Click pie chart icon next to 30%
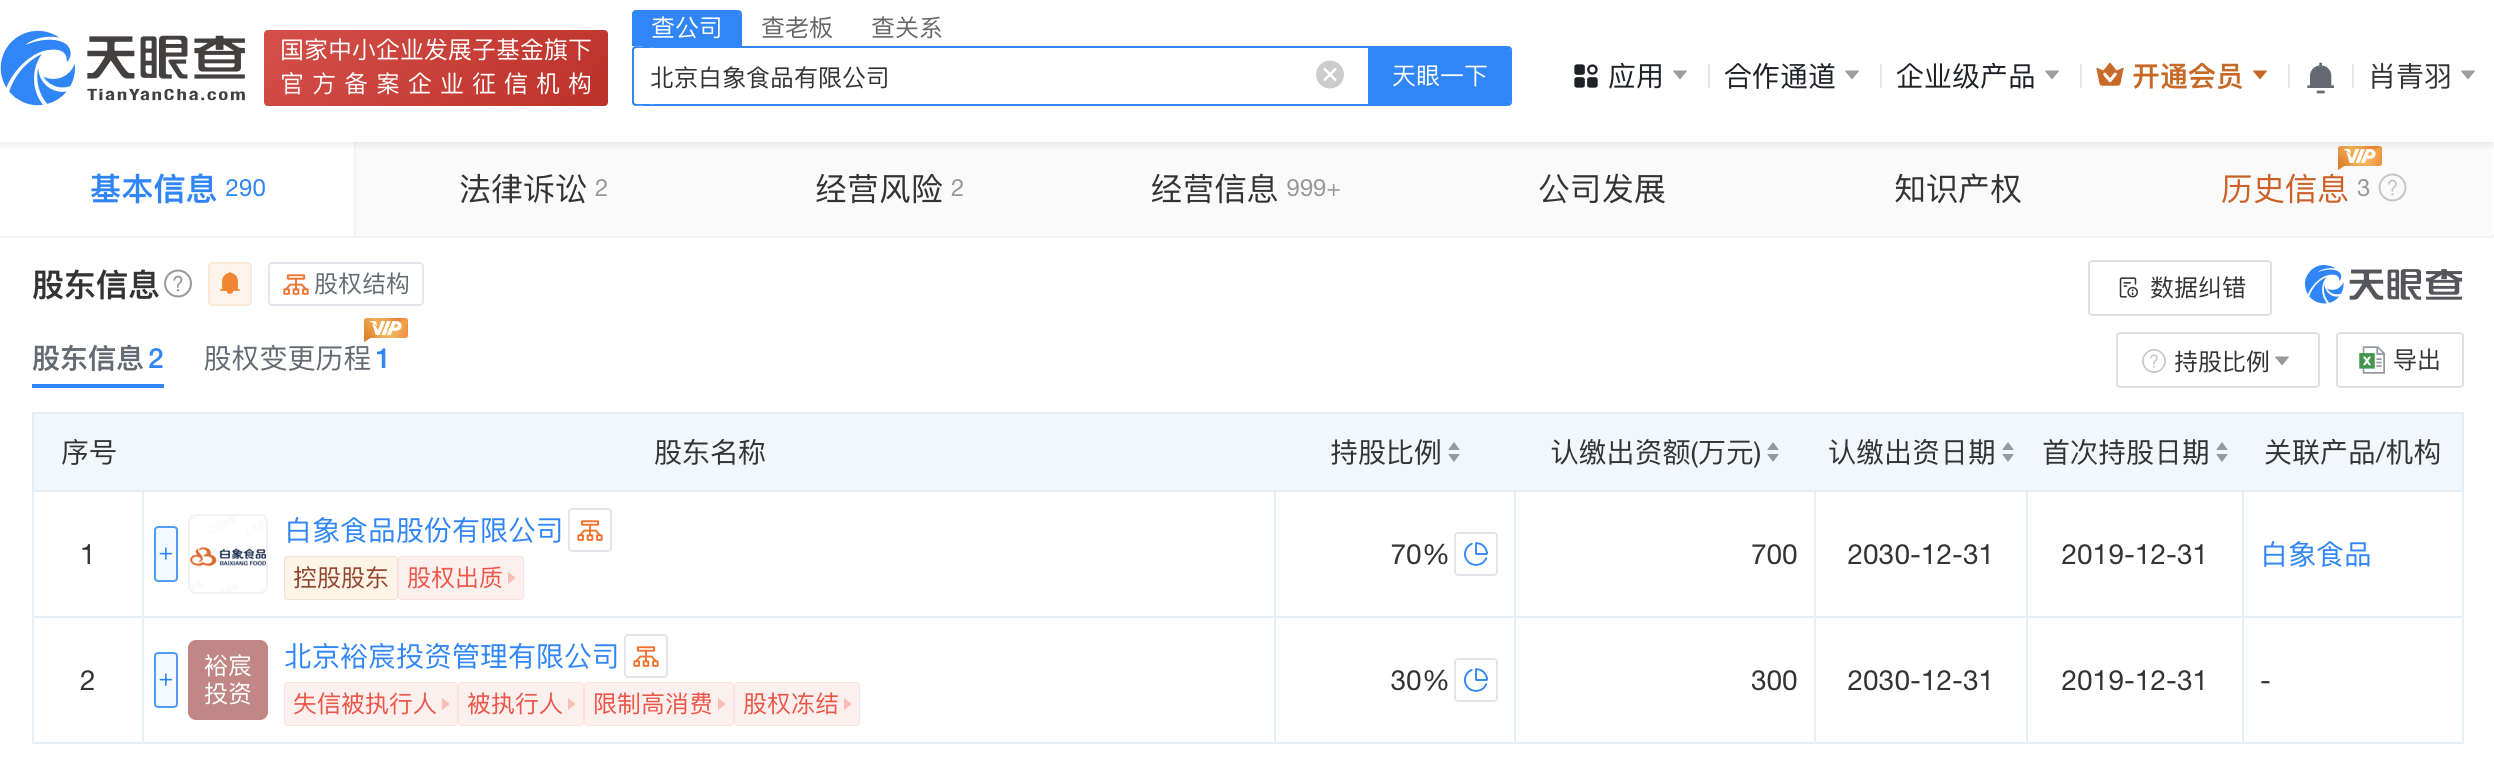The height and width of the screenshot is (780, 2494). tap(1476, 680)
